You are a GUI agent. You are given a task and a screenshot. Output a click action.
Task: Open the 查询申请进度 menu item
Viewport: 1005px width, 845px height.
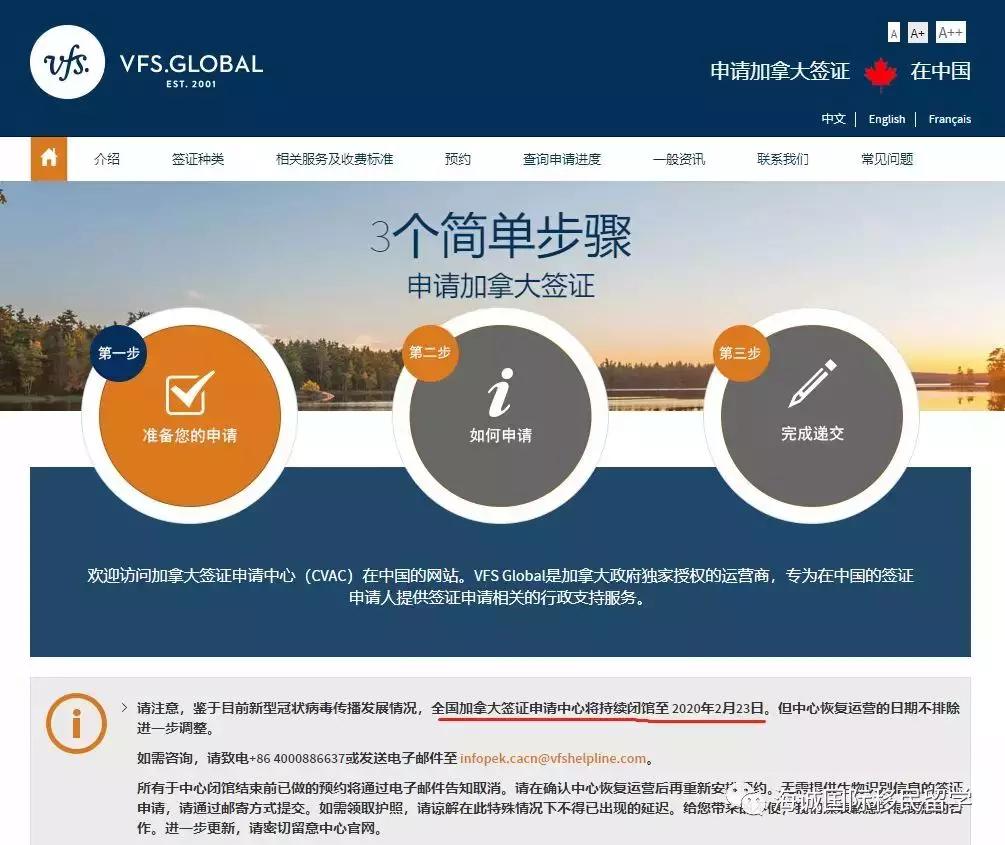[x=561, y=159]
